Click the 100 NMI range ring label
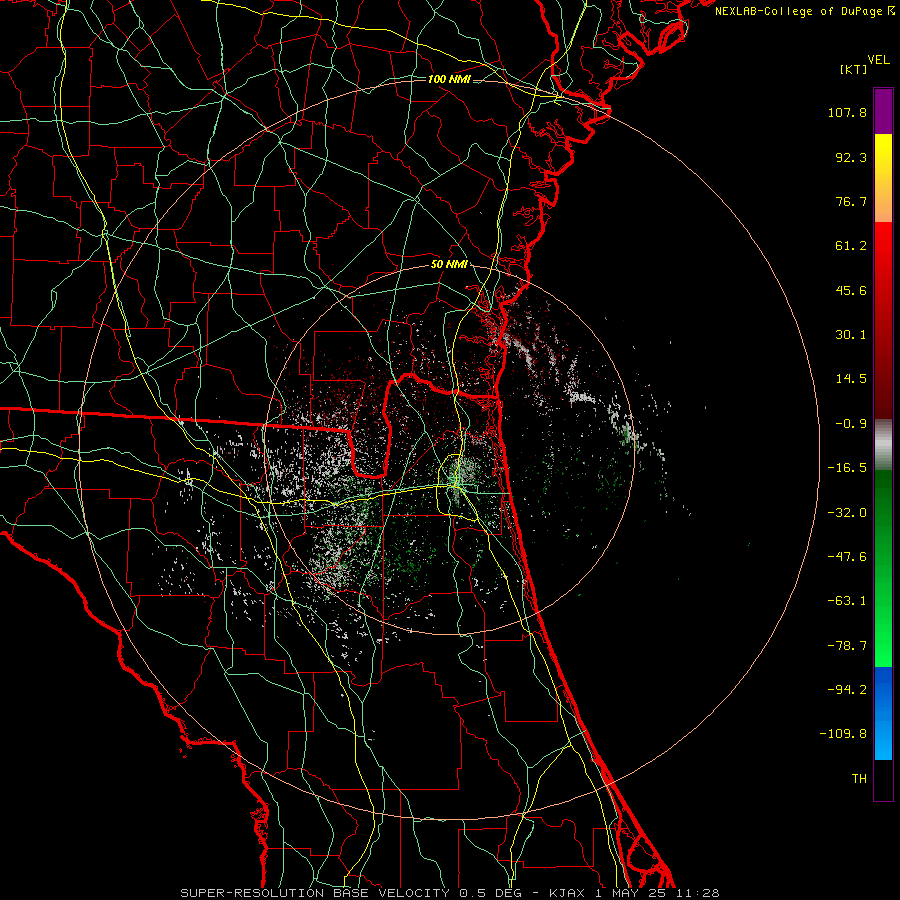This screenshot has height=900, width=900. coord(449,79)
